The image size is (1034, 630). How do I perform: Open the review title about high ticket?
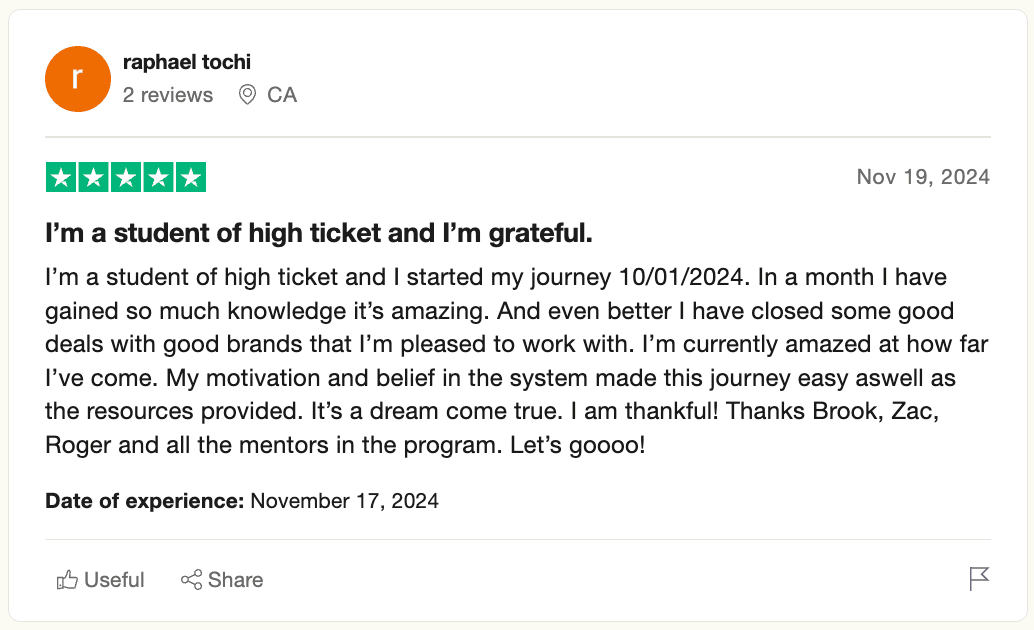coord(319,234)
